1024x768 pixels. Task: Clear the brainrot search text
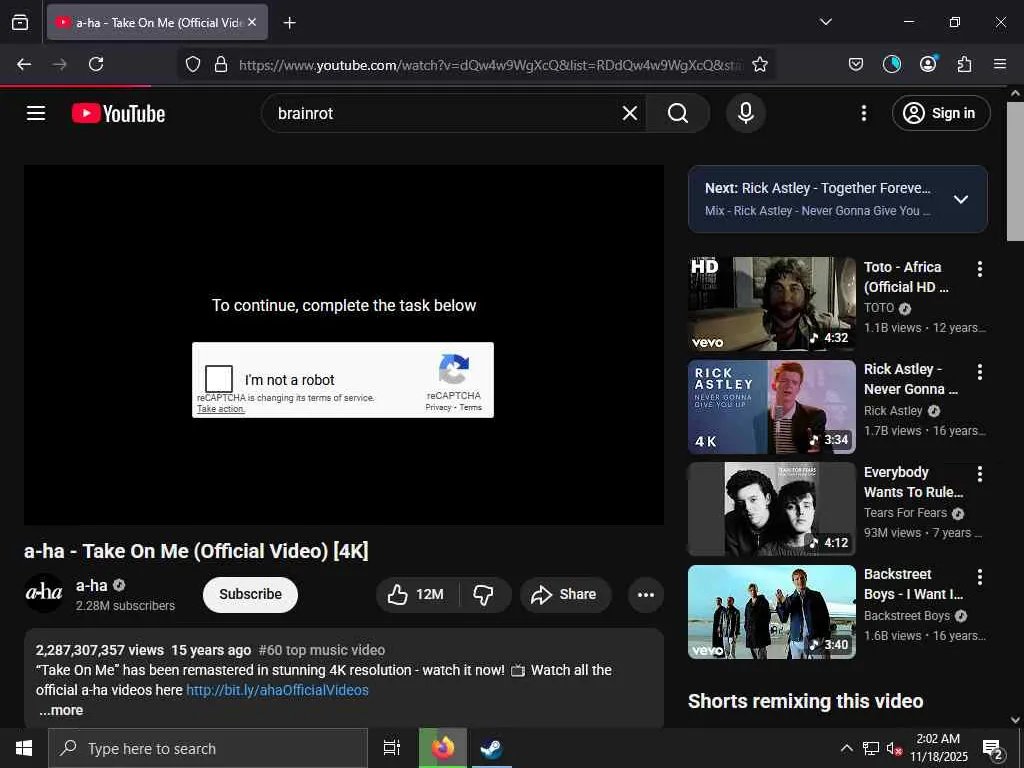[630, 114]
